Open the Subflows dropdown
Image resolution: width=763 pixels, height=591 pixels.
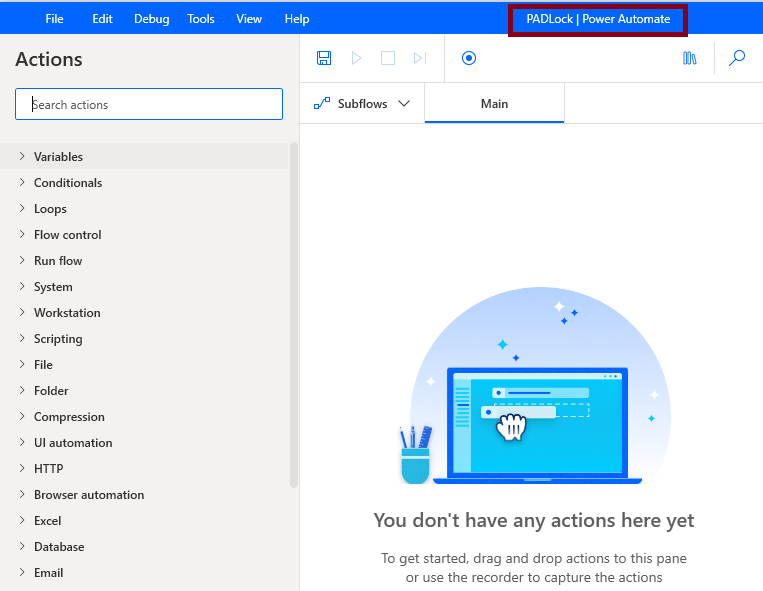coord(362,104)
